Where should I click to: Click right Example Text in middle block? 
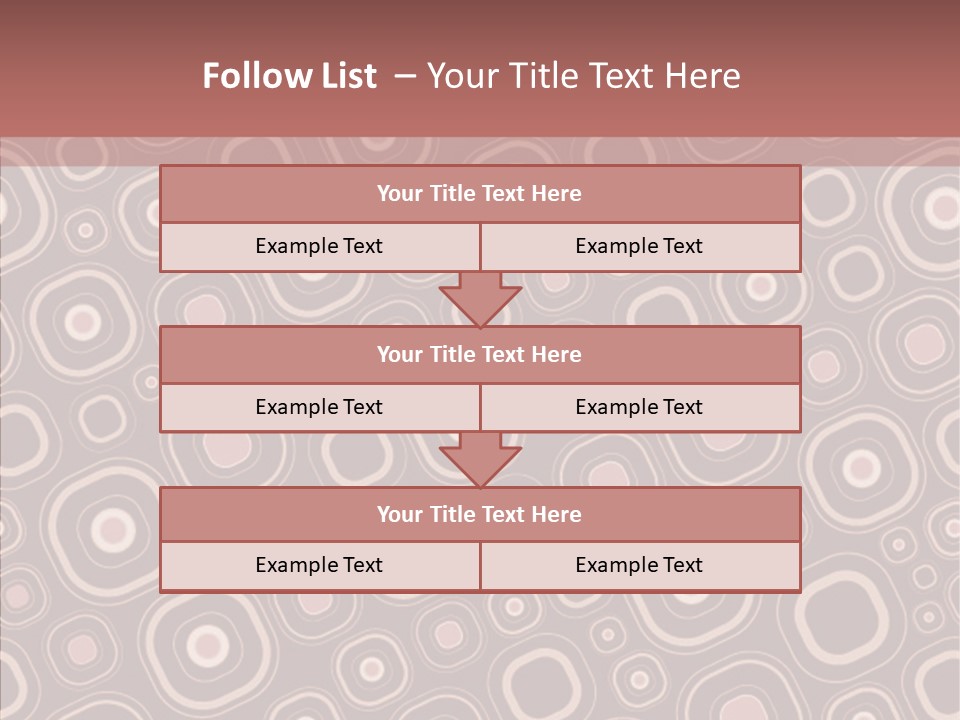[639, 408]
